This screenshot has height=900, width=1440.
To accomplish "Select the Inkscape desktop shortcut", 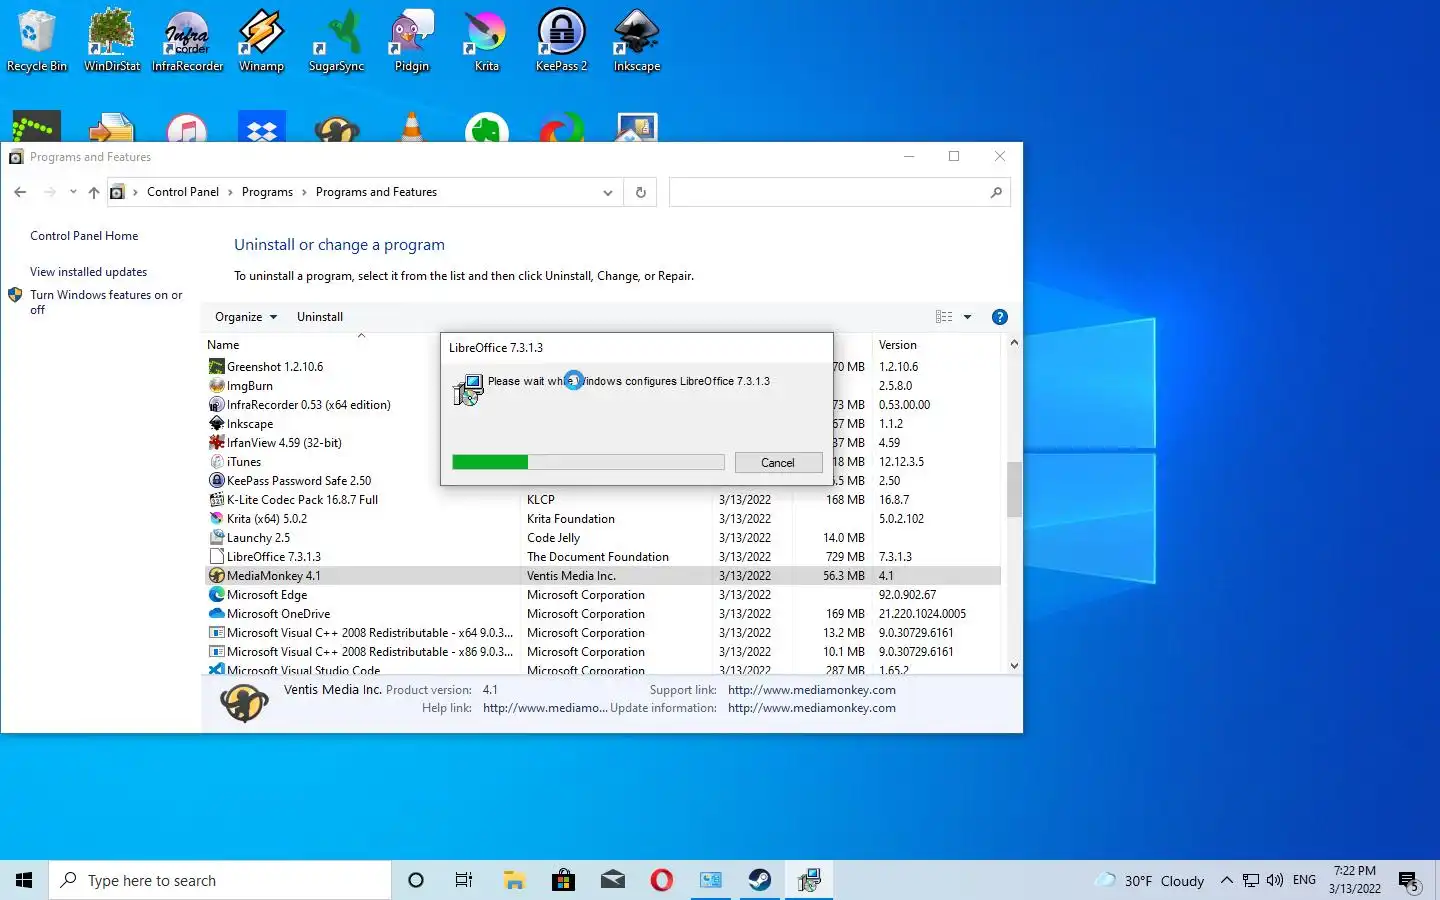I will (x=637, y=40).
